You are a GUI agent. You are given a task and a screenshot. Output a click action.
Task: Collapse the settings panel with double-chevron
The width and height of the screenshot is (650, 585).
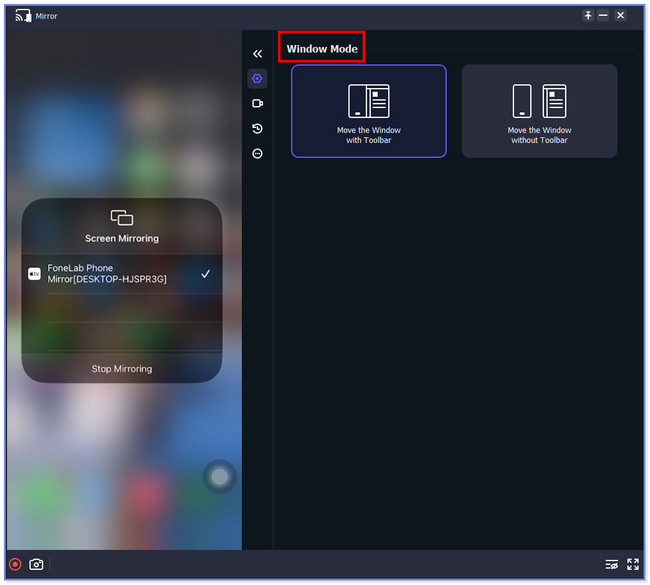(x=257, y=53)
